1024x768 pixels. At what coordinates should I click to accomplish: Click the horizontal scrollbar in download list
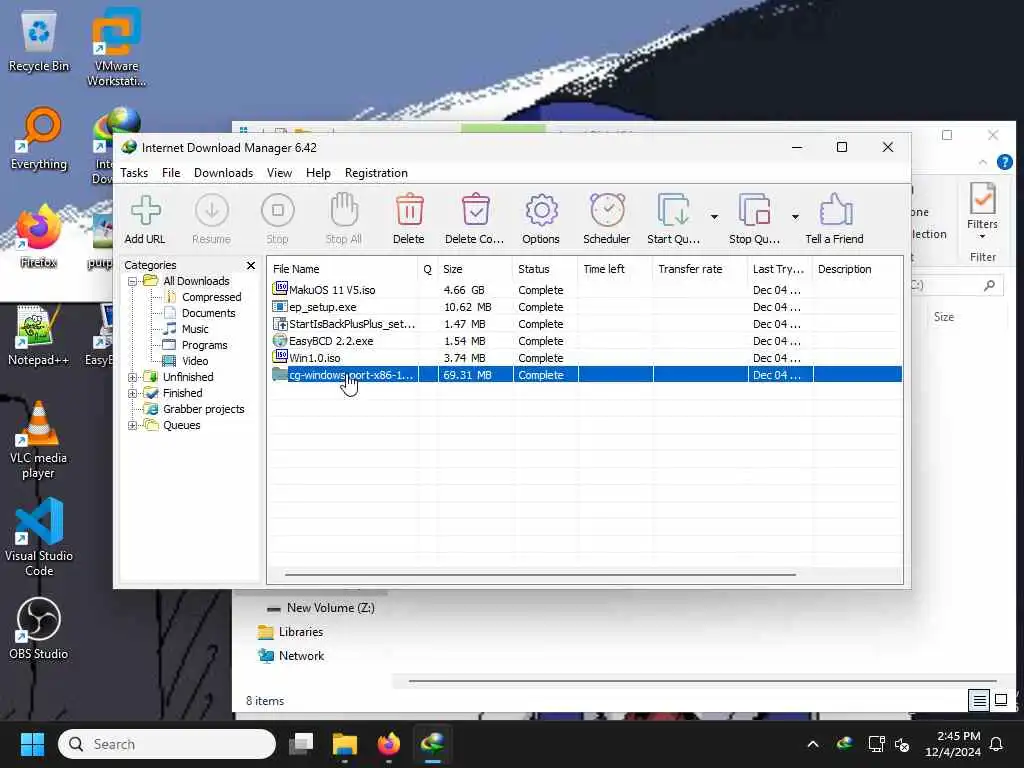pyautogui.click(x=540, y=575)
